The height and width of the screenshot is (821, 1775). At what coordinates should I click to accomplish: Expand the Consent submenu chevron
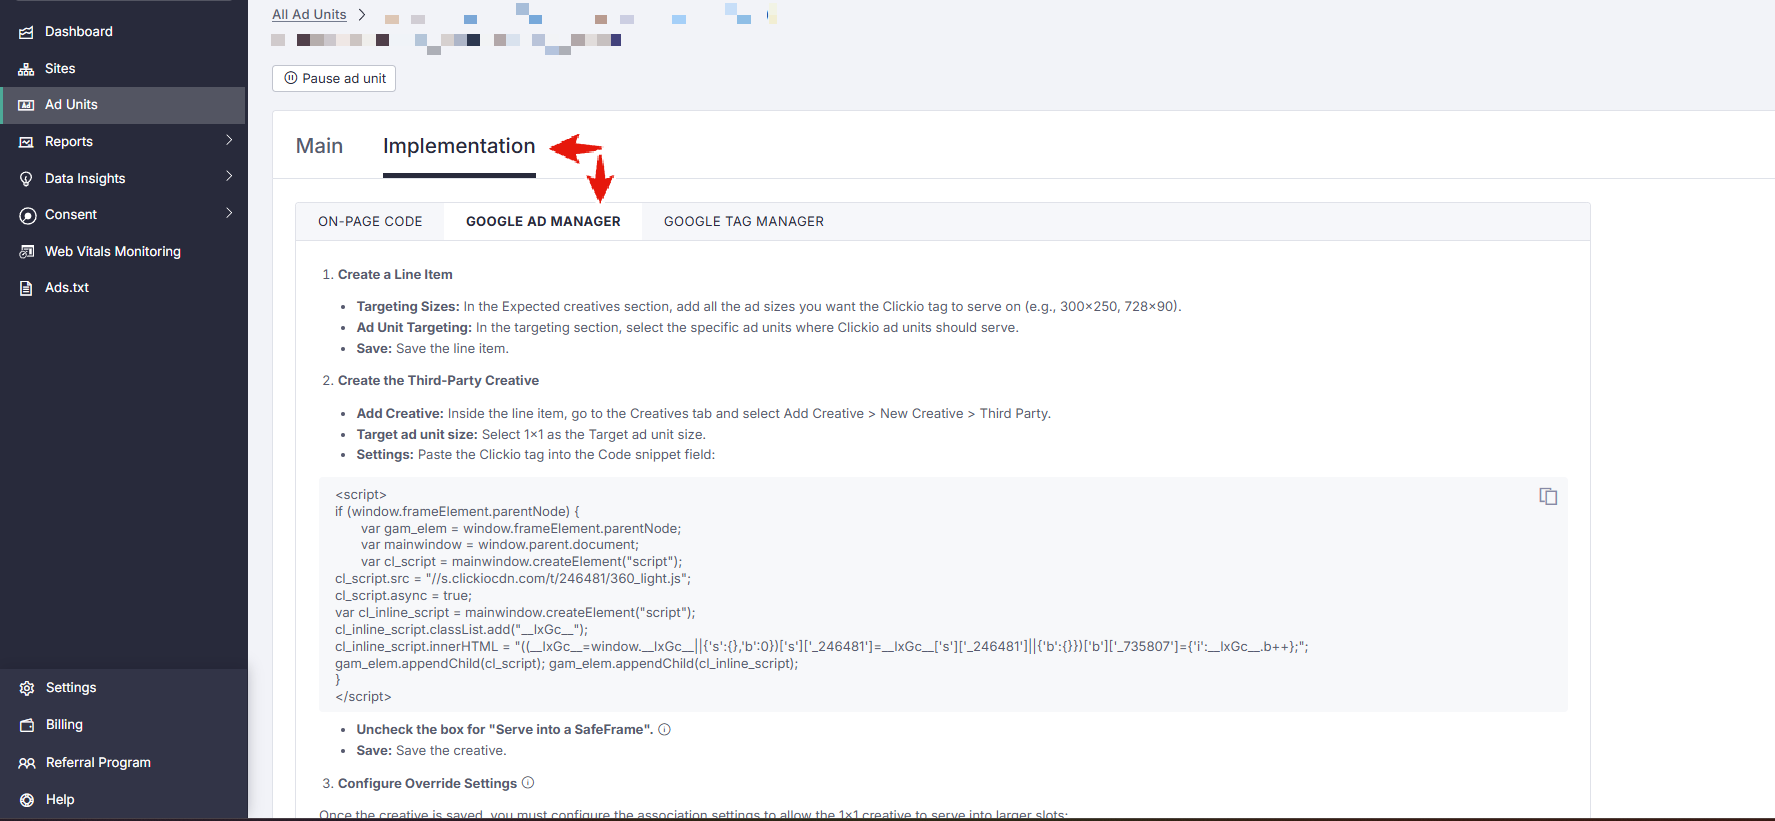pyautogui.click(x=229, y=213)
